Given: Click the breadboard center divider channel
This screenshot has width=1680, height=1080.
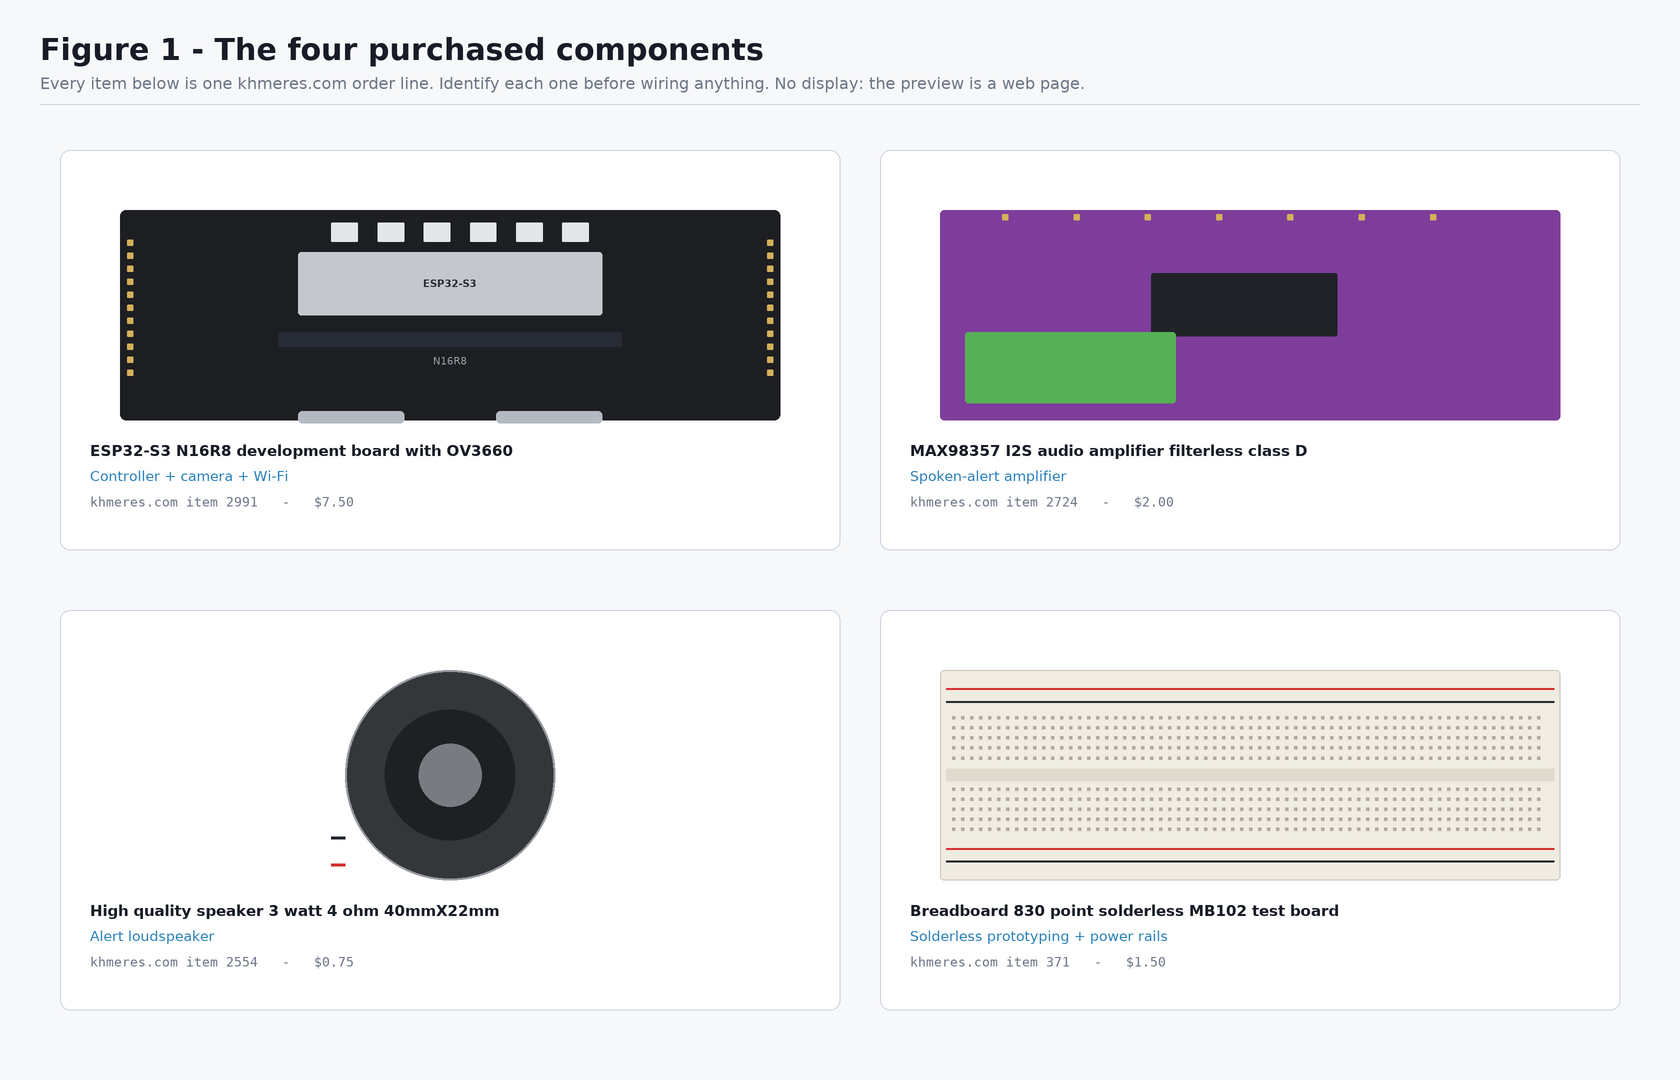Looking at the screenshot, I should coord(1250,775).
